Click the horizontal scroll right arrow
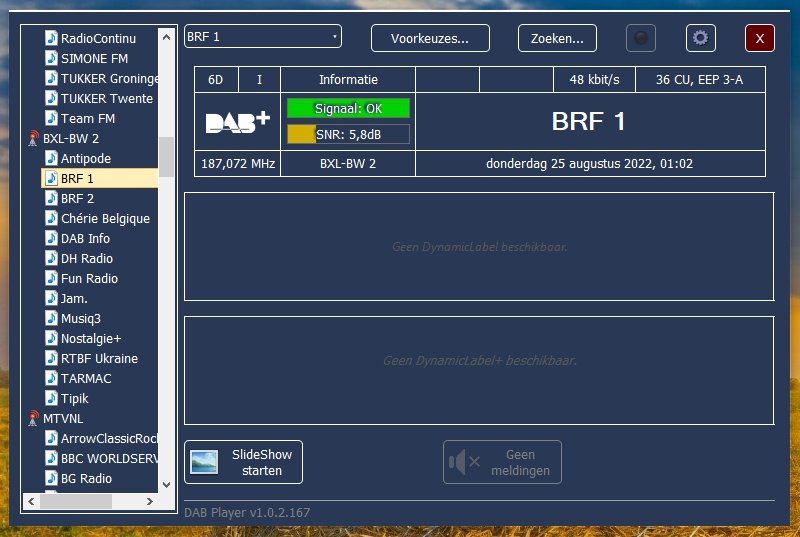The height and width of the screenshot is (537, 800). point(149,502)
